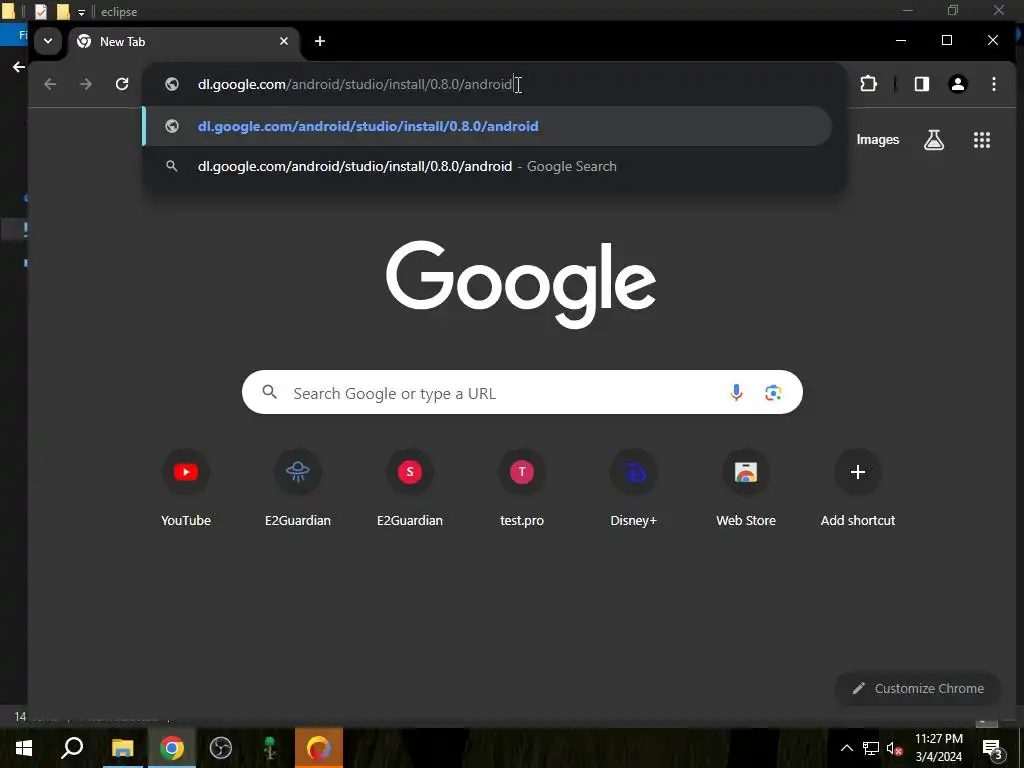Click the address bar URL text
This screenshot has width=1024, height=768.
click(x=355, y=84)
